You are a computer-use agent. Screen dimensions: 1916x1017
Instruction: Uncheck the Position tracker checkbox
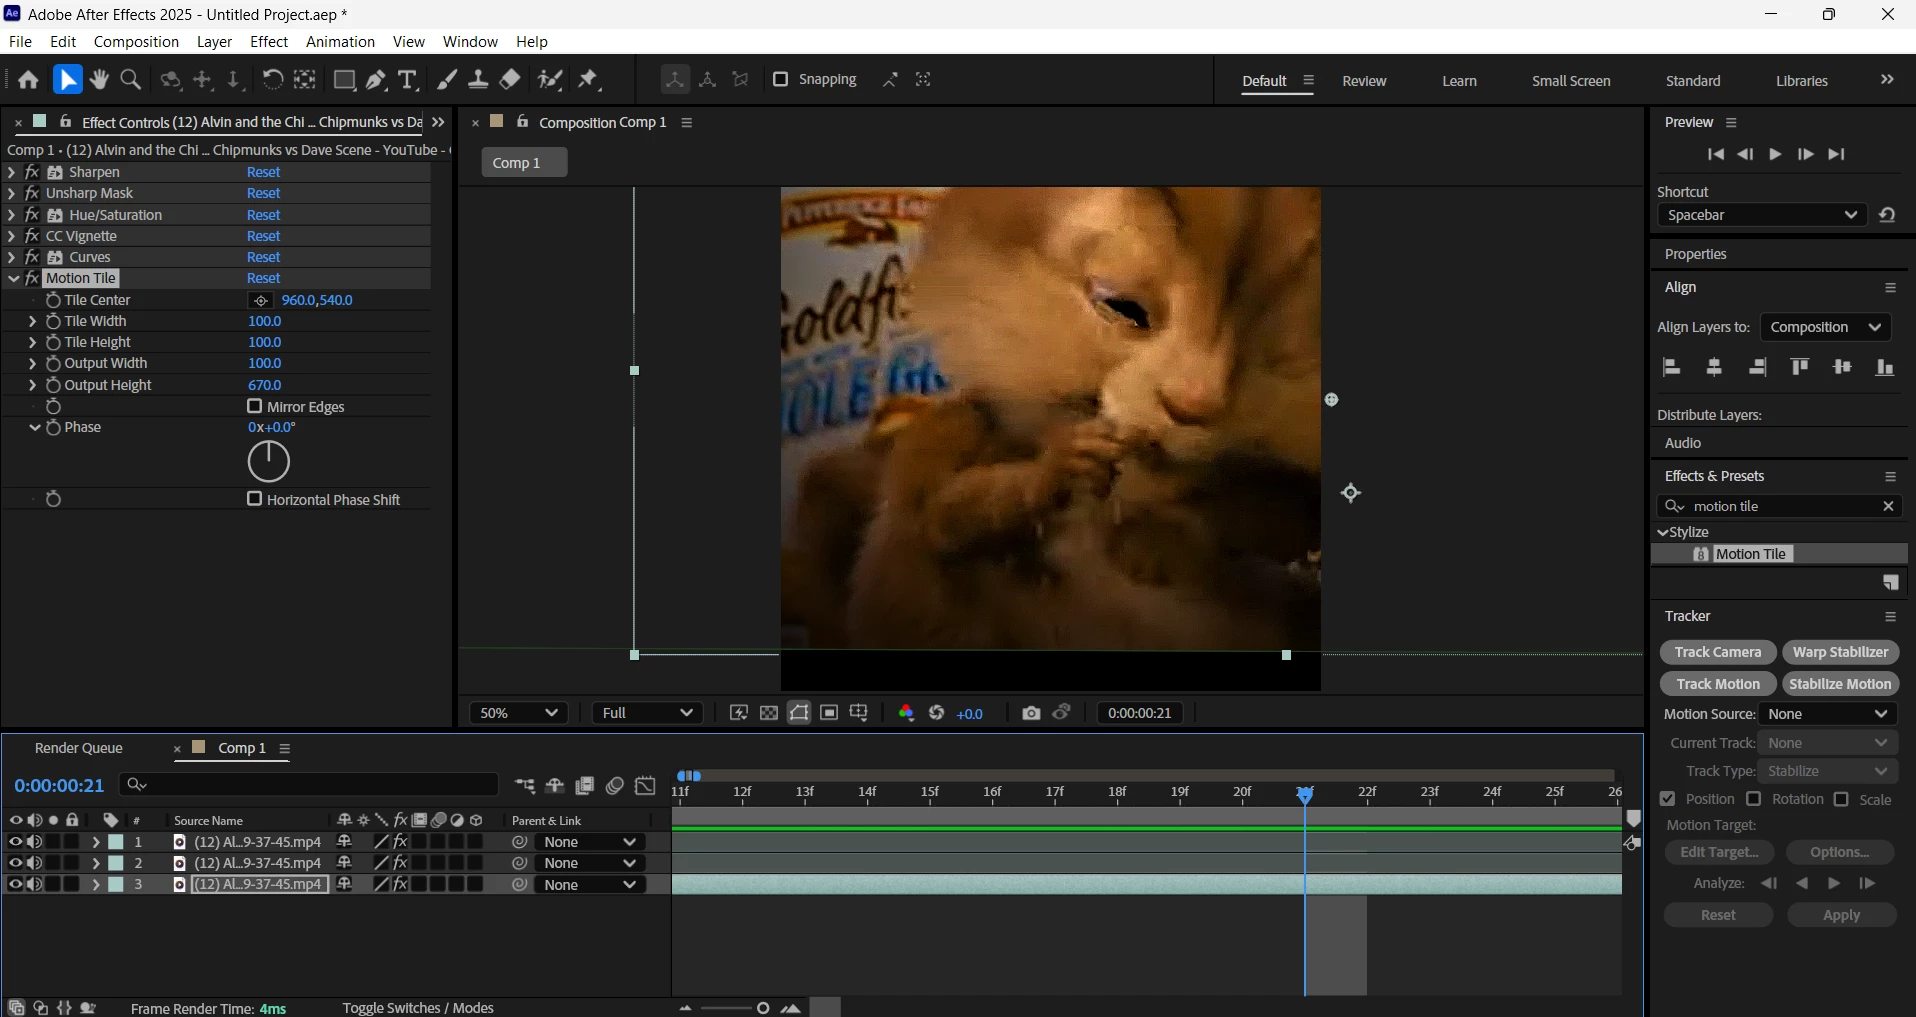click(1667, 799)
